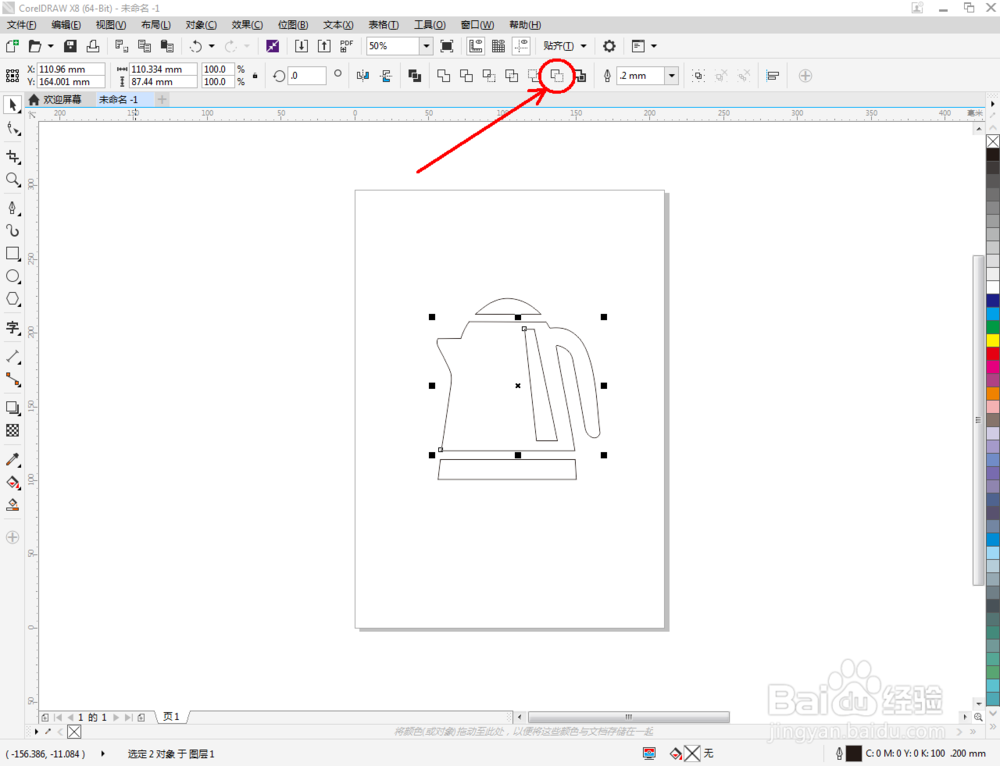Add a new document tab with plus
This screenshot has height=766, width=1000.
[x=162, y=99]
